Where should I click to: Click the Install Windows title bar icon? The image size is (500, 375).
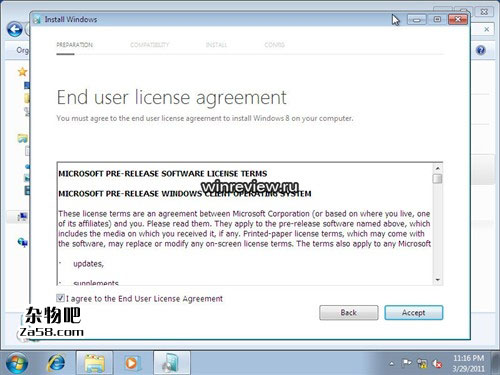pyautogui.click(x=37, y=19)
